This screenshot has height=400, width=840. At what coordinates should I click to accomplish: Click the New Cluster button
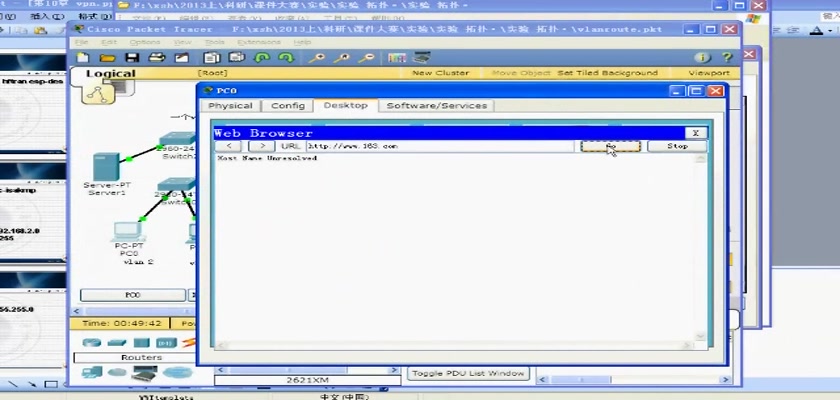click(440, 73)
